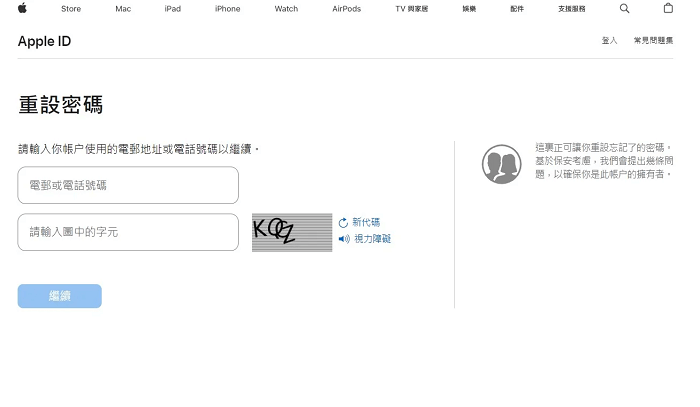Click the refresh icon beside 新代碼

click(x=343, y=223)
